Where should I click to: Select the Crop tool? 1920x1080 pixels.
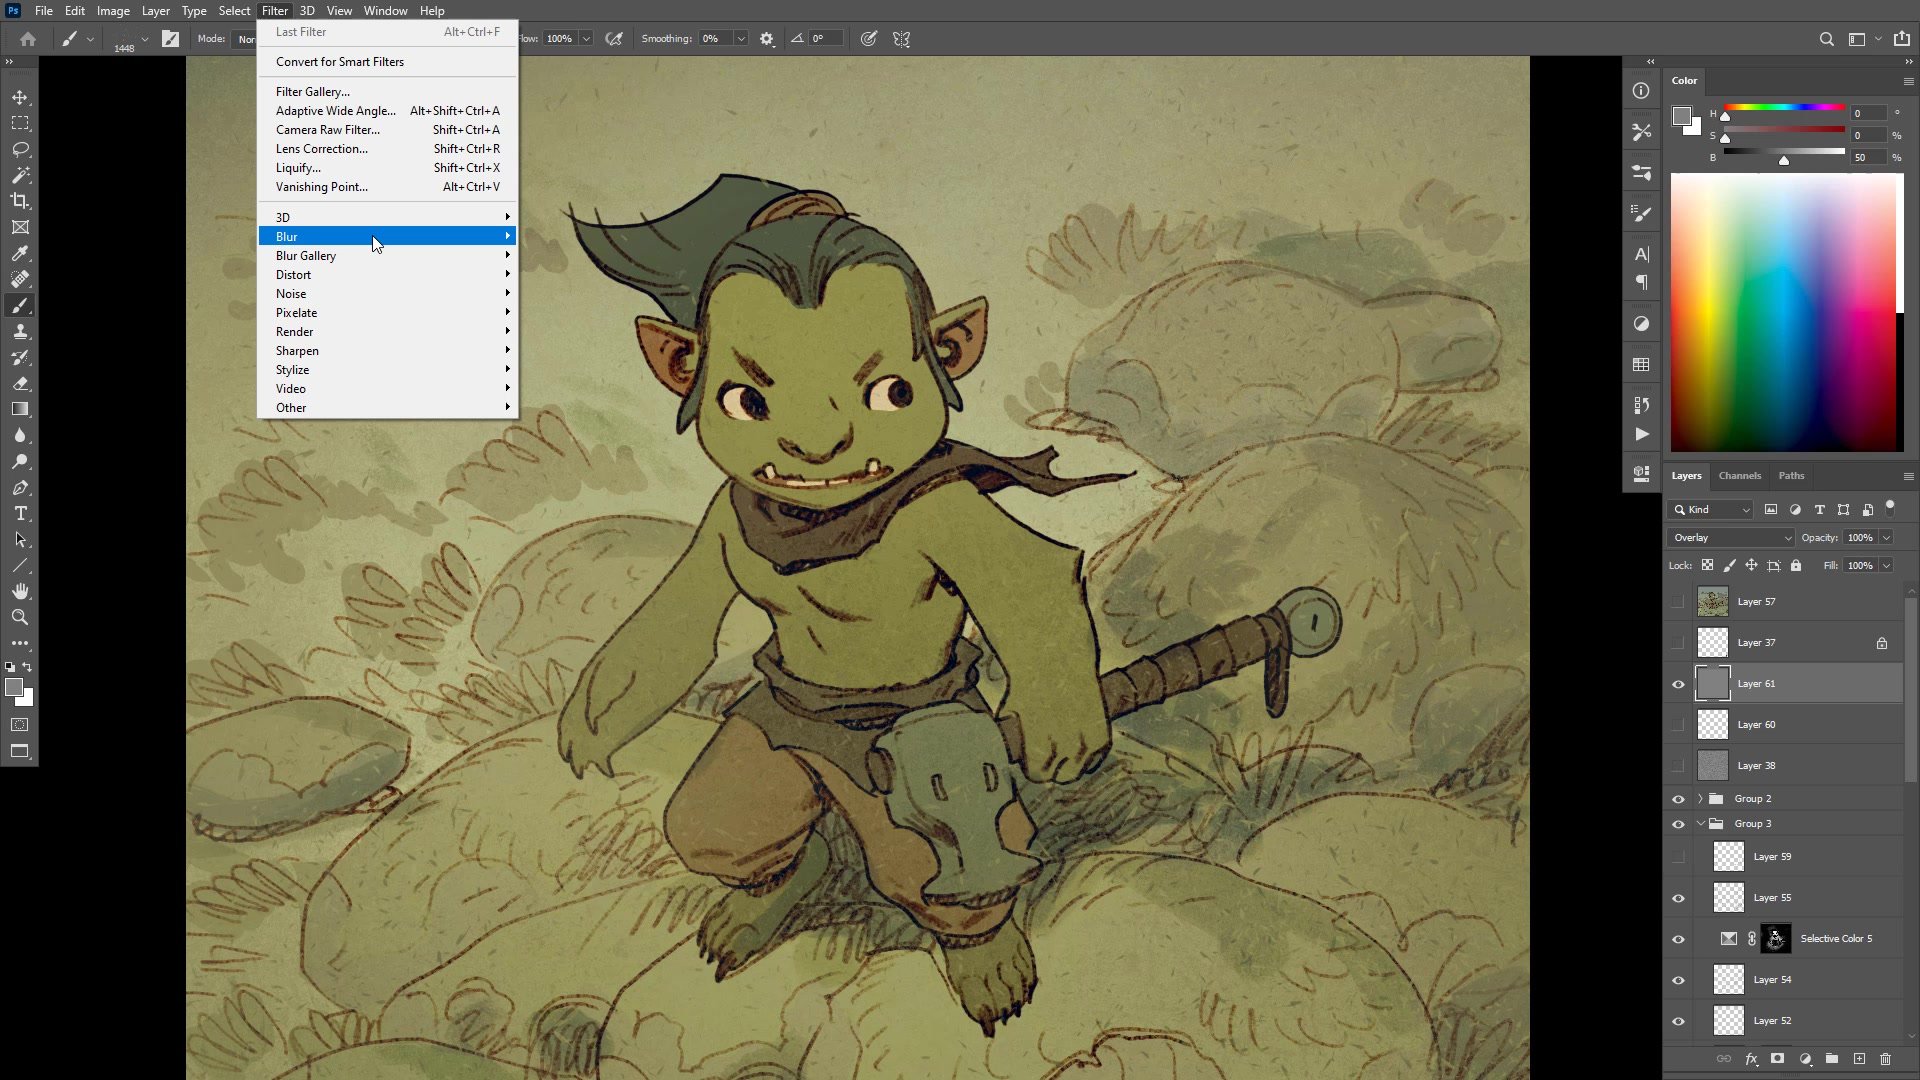[20, 201]
